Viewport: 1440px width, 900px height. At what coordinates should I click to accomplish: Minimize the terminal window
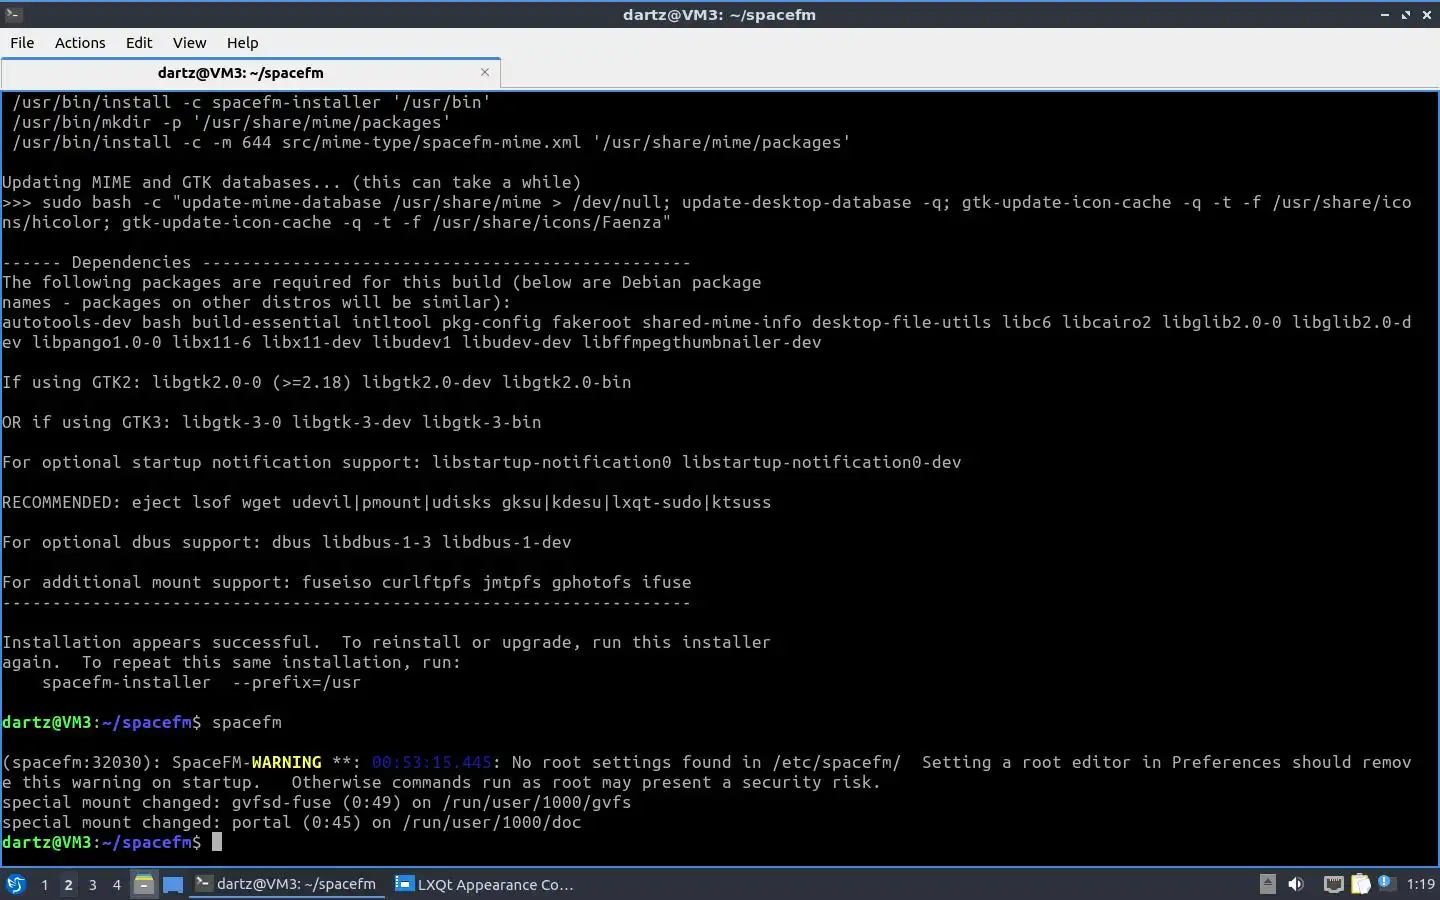pos(1385,15)
